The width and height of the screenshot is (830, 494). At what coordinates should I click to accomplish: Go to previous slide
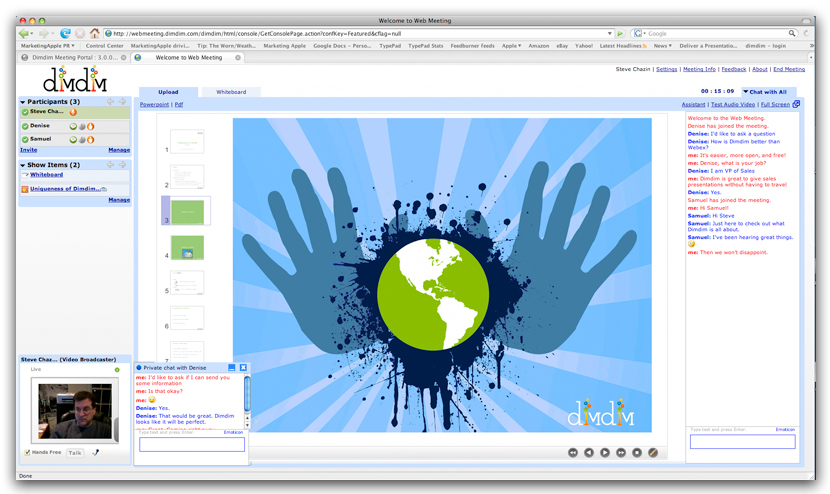(589, 453)
